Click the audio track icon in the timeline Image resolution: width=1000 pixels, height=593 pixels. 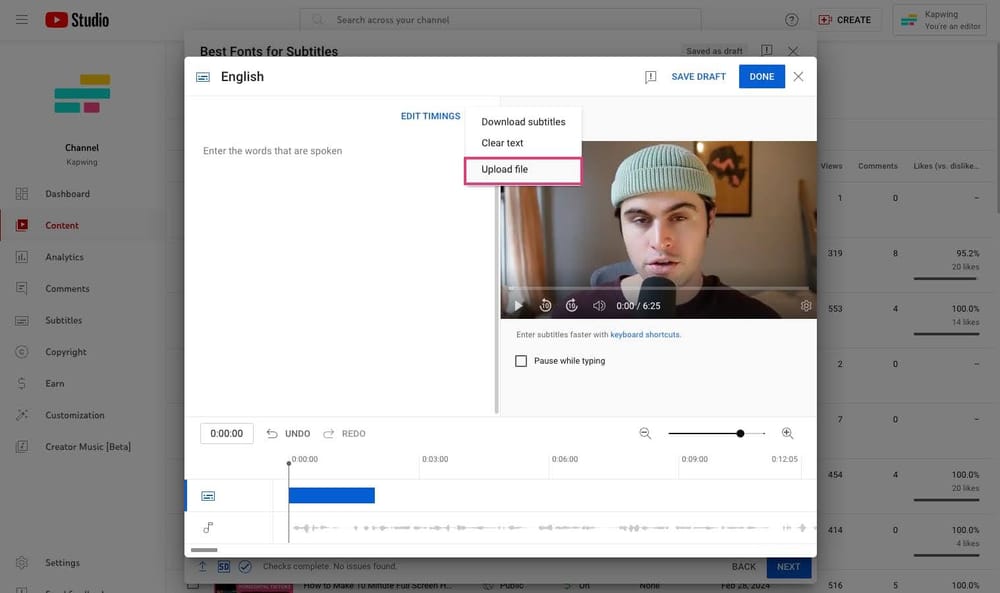click(208, 527)
